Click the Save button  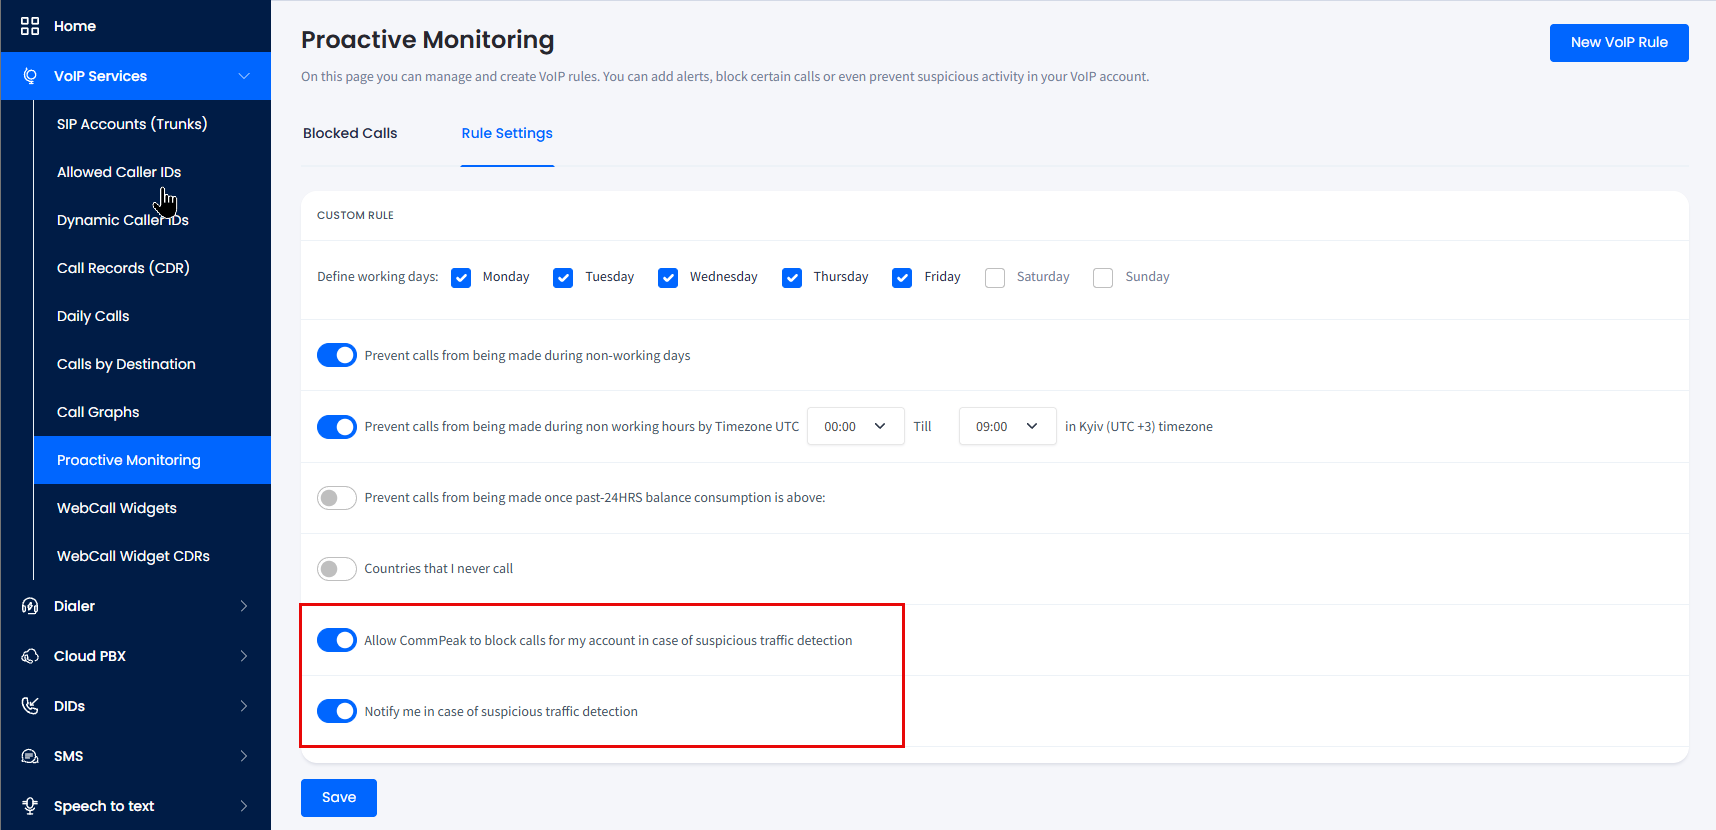(x=339, y=798)
